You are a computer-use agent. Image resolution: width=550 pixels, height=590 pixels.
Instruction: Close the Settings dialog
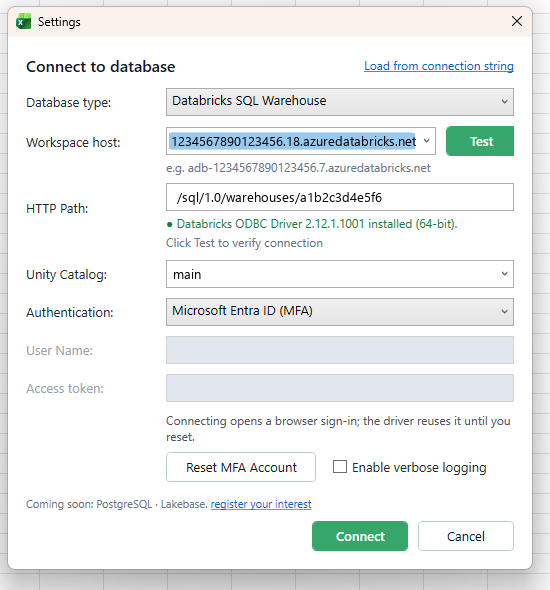(x=517, y=21)
